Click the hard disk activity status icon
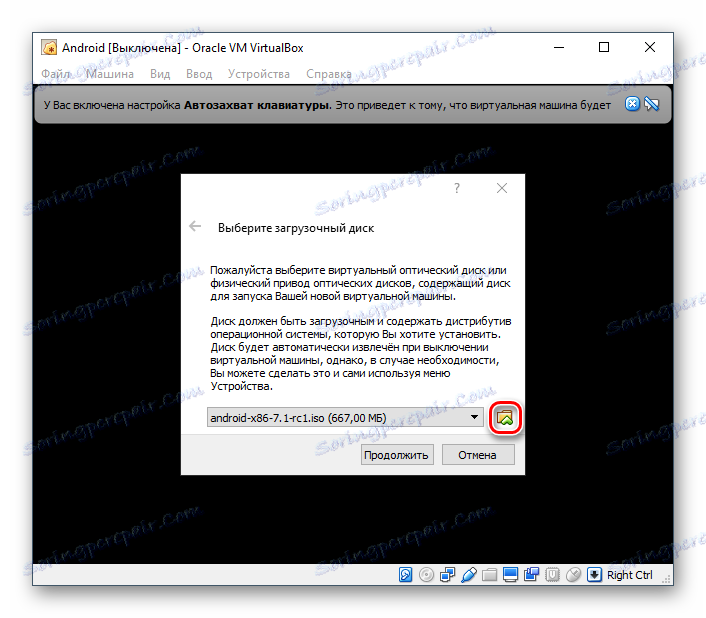 coord(405,575)
